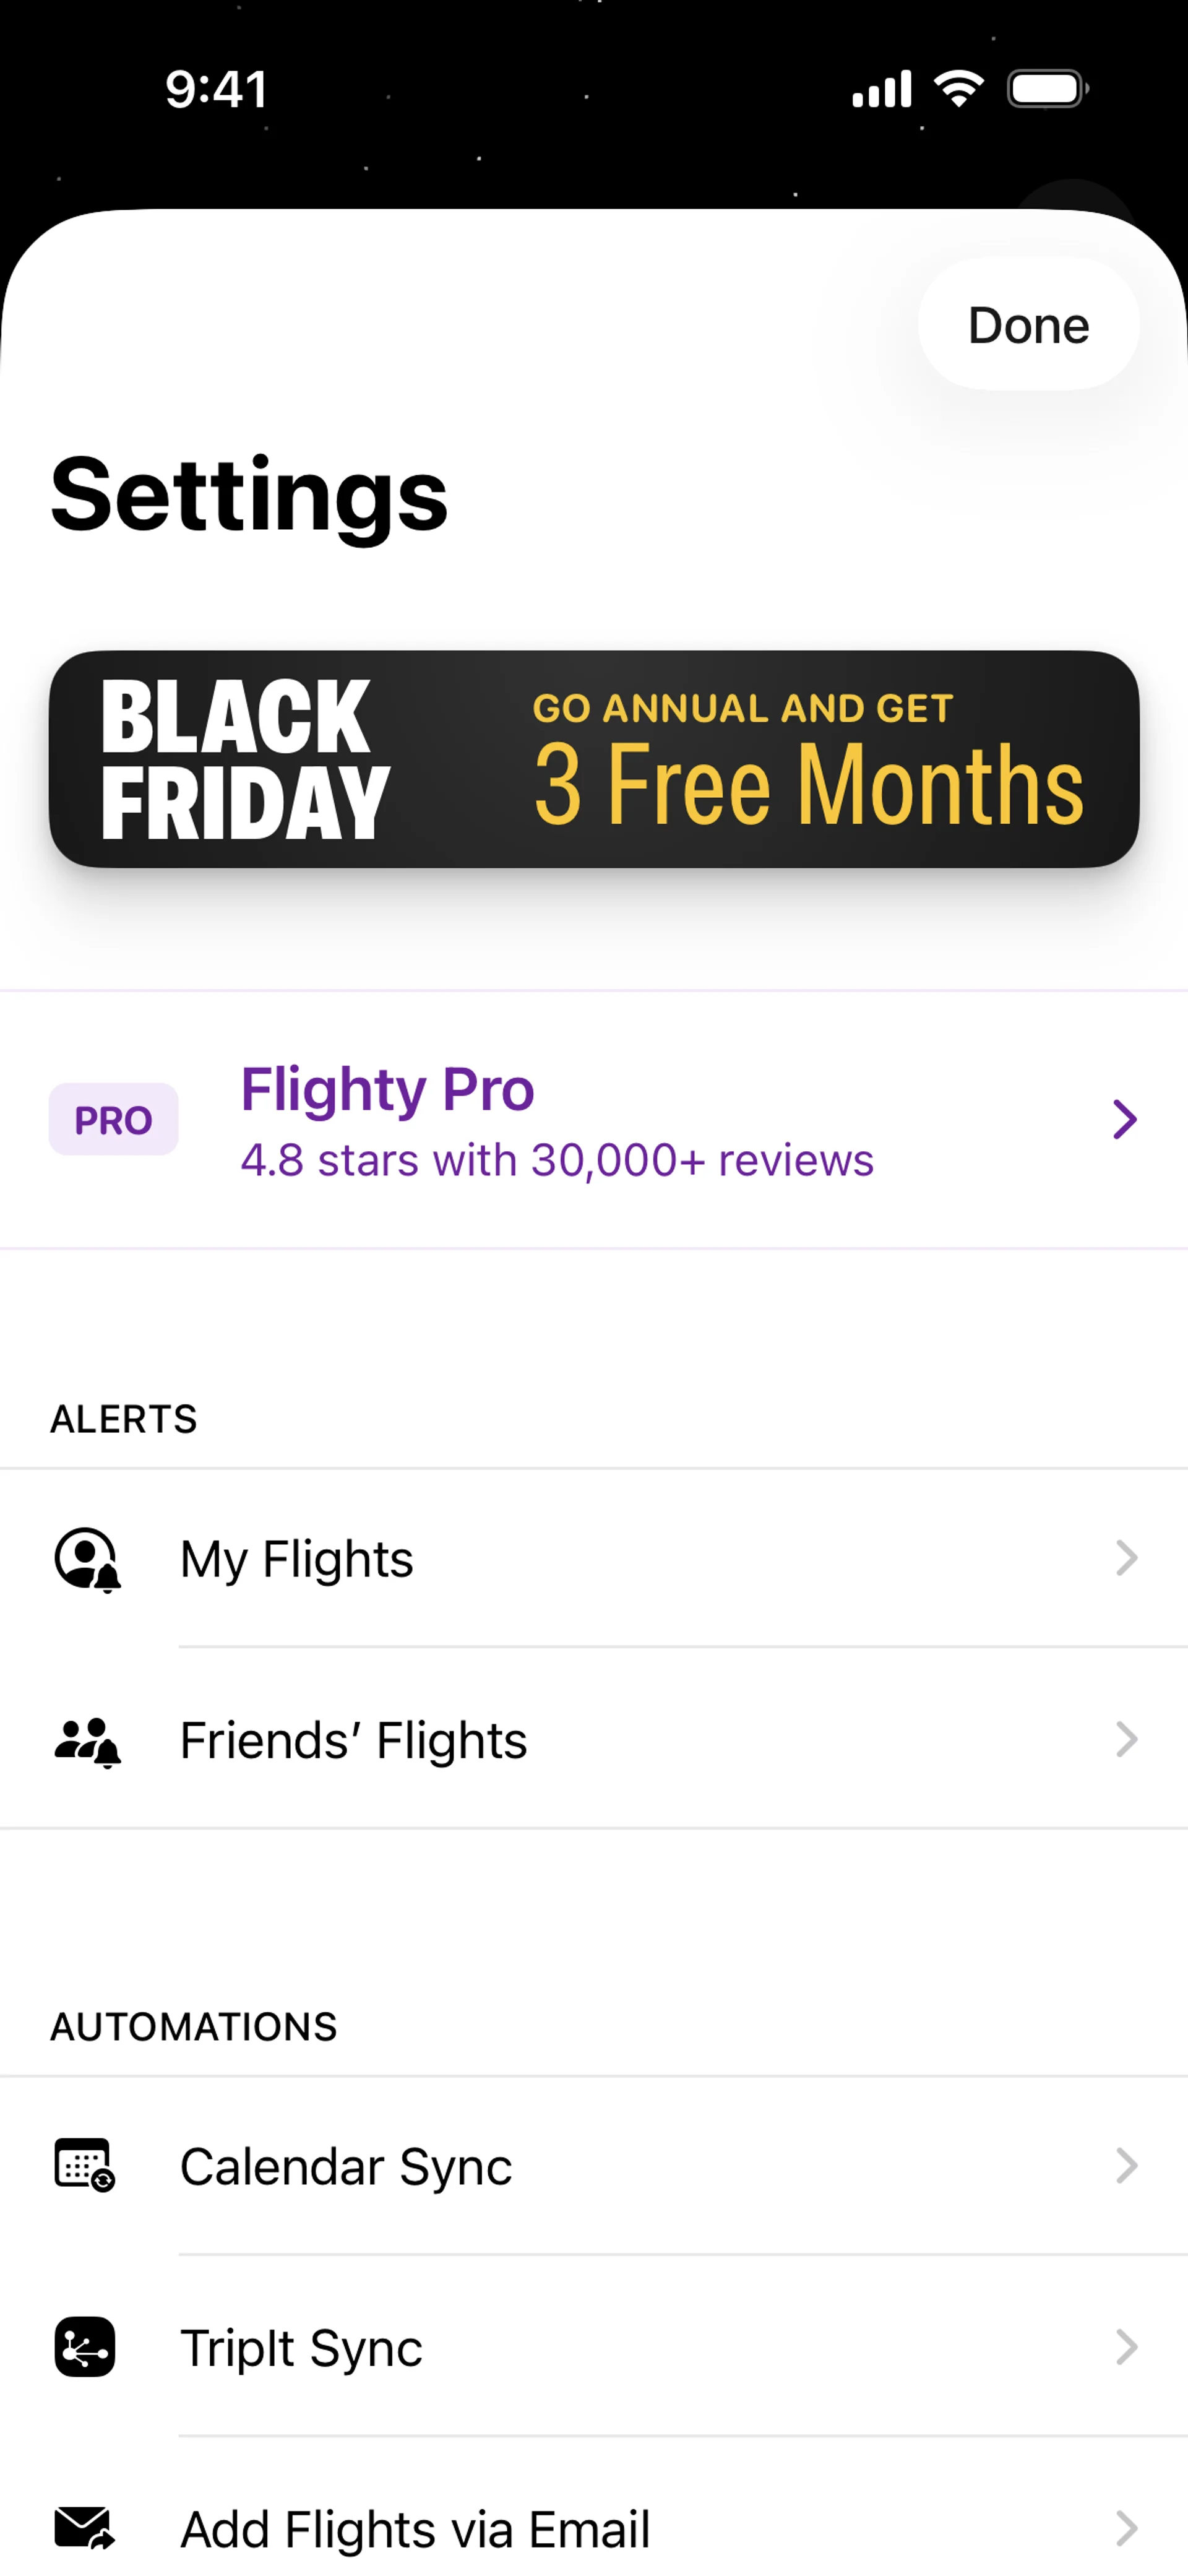Expand Friends' Flights chevron arrow
Image resolution: width=1188 pixels, height=2576 pixels.
pos(1126,1740)
